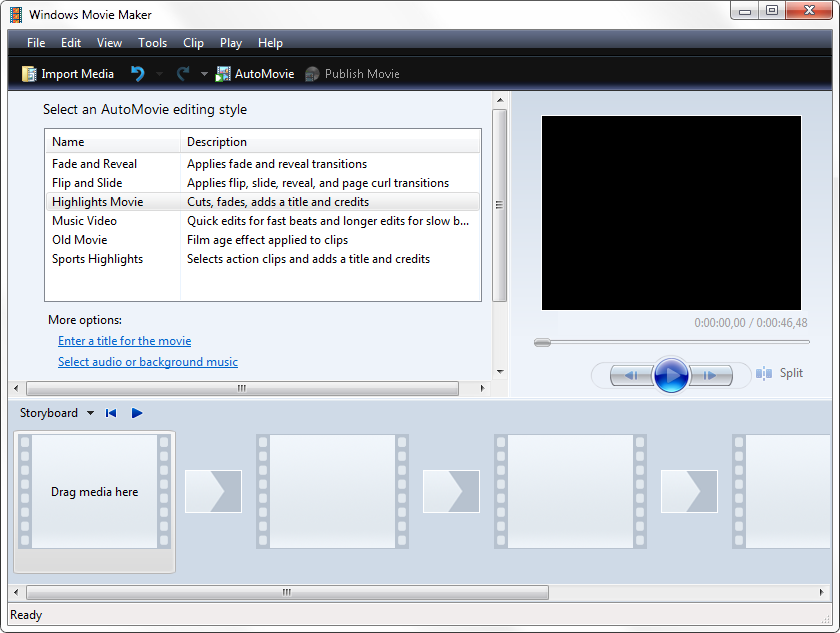840x633 pixels.
Task: Open the File menu
Action: tap(36, 43)
